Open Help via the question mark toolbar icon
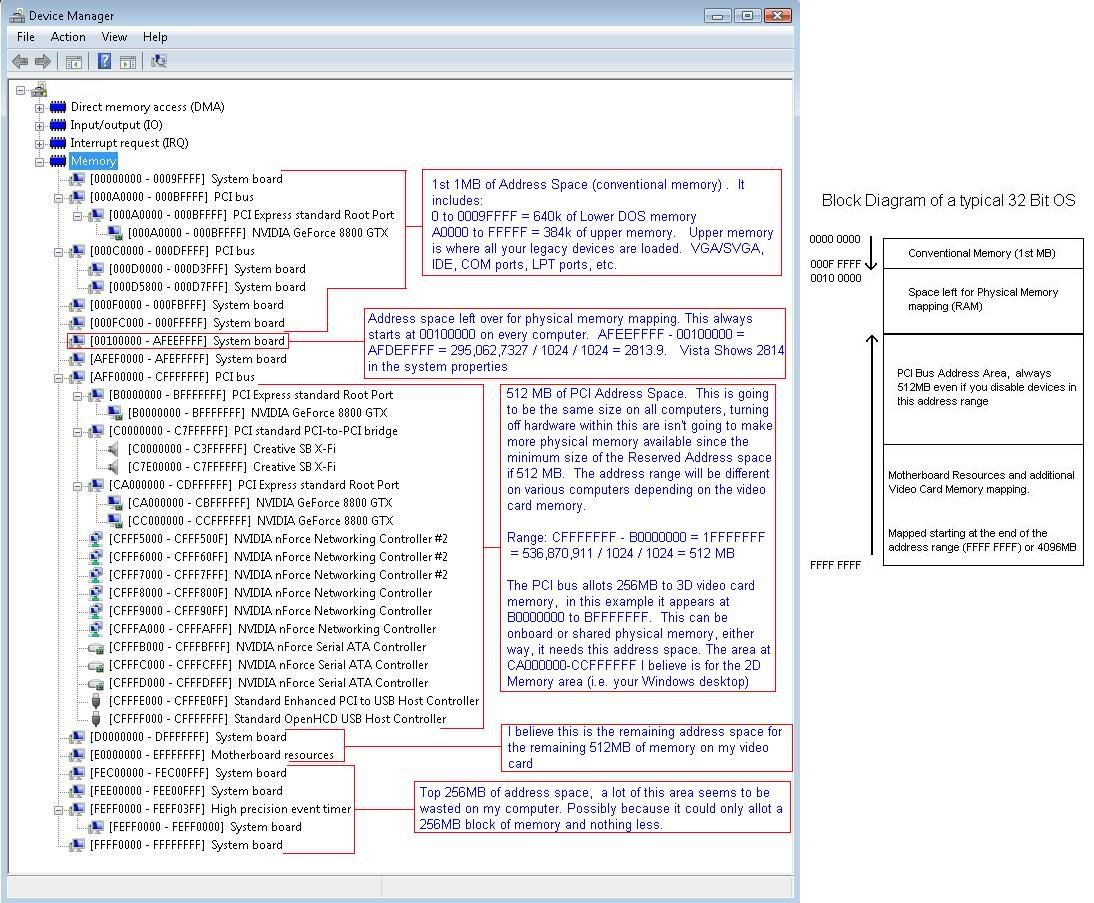 pyautogui.click(x=104, y=61)
